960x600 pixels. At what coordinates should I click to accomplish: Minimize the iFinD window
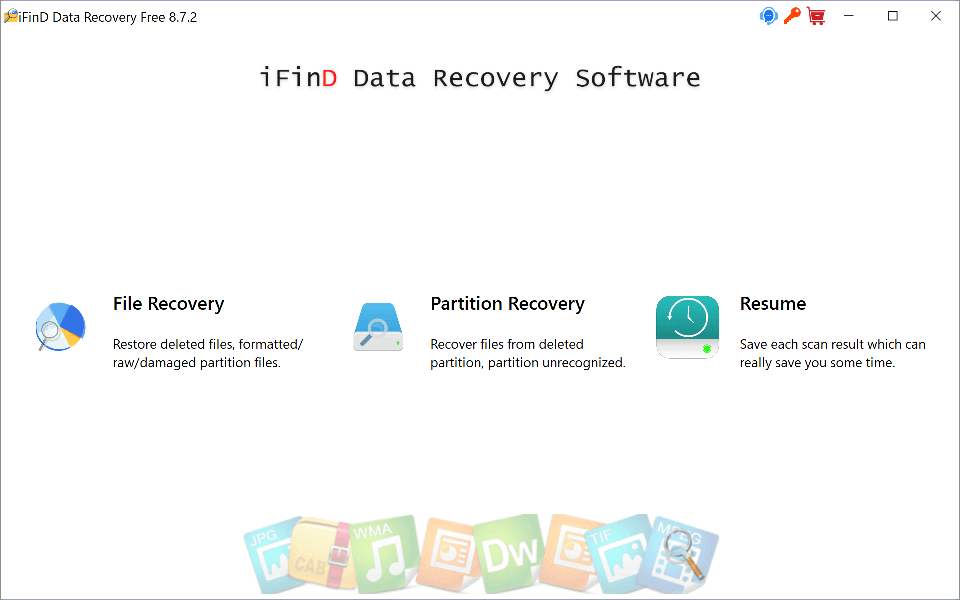849,16
